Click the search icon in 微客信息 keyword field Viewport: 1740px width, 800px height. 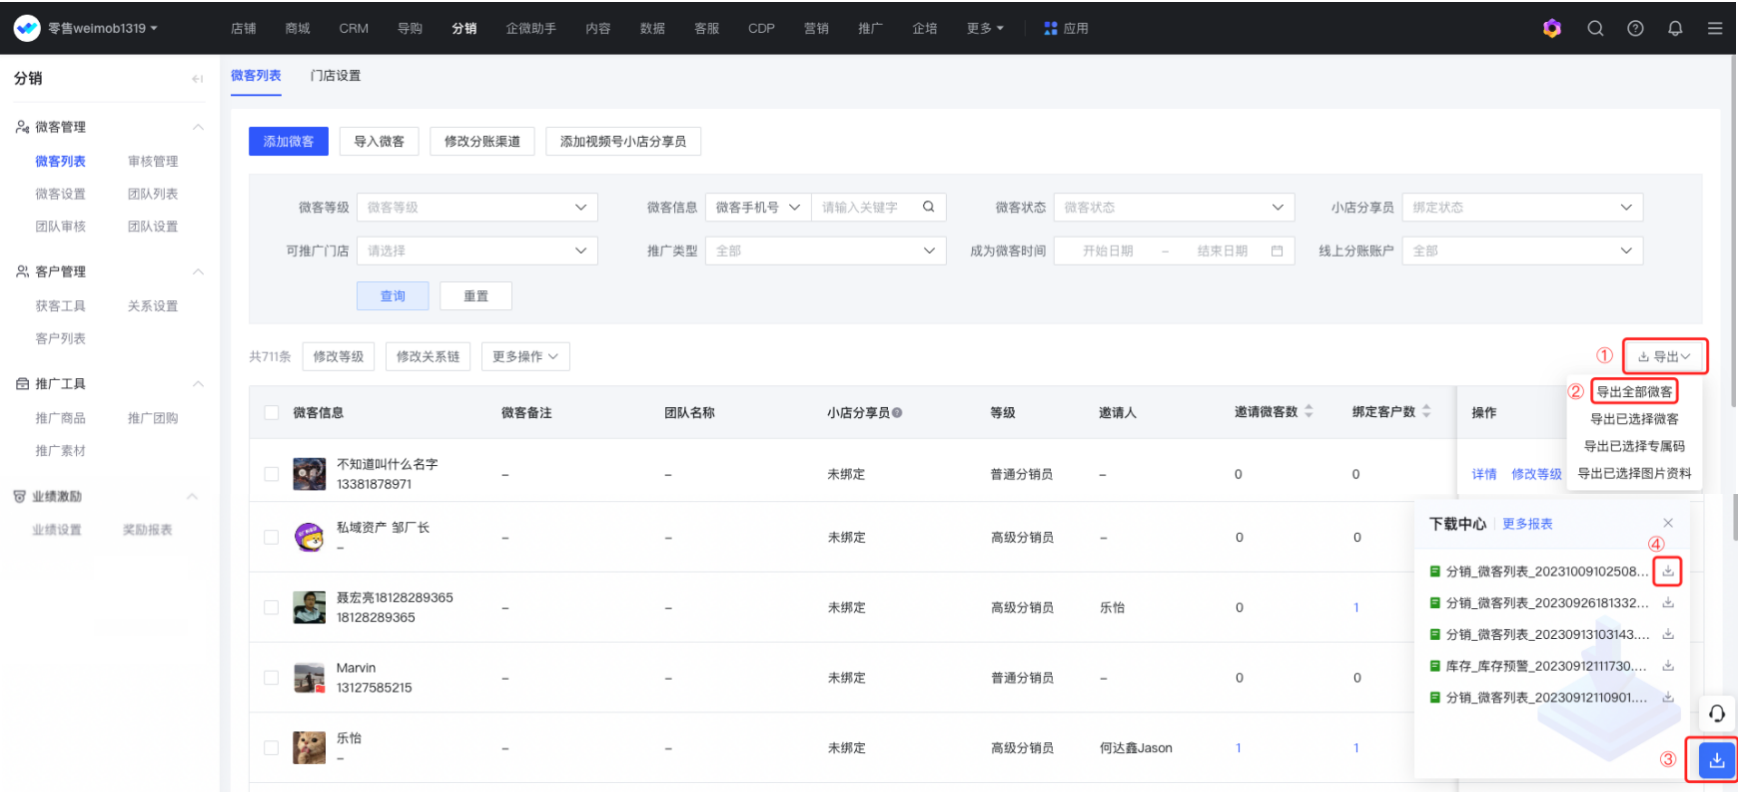928,207
